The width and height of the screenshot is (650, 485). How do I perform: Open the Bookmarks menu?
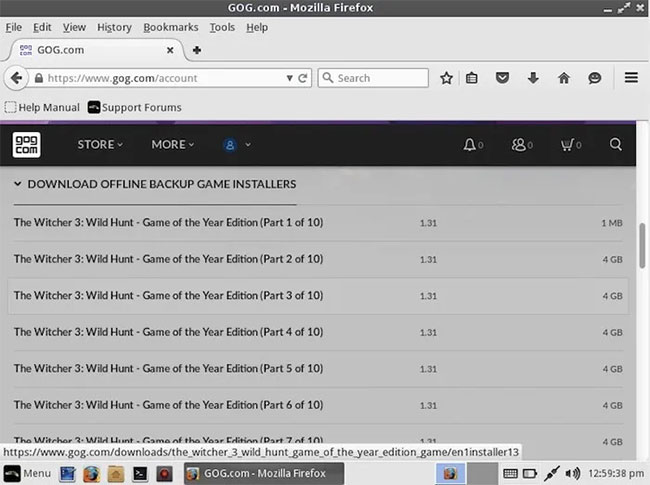tap(171, 27)
